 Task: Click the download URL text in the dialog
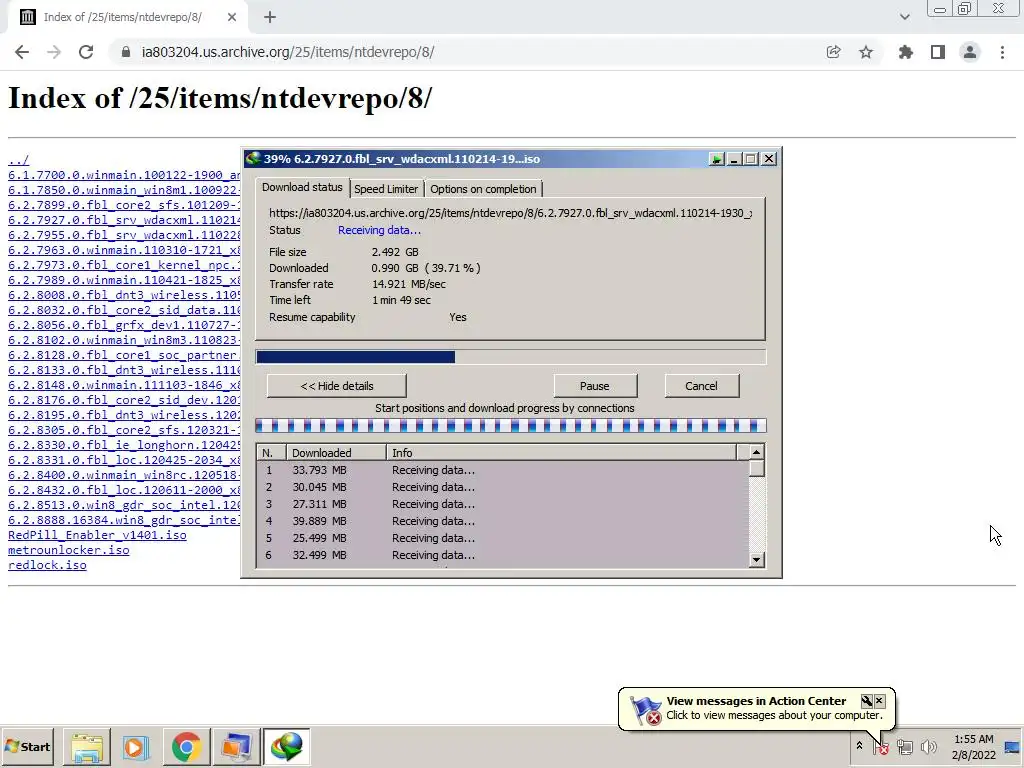pyautogui.click(x=510, y=213)
